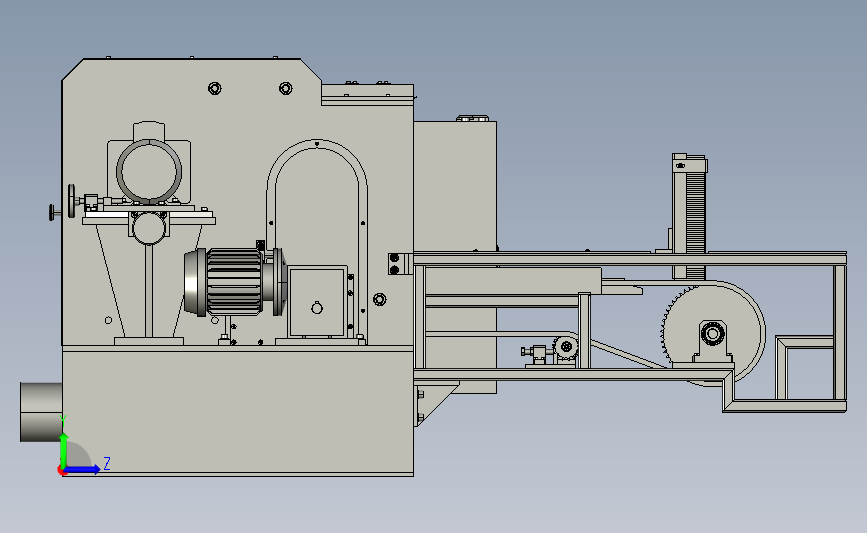This screenshot has width=867, height=533.
Task: Pick the small sprocket gear on the lower frame
Action: (566, 348)
